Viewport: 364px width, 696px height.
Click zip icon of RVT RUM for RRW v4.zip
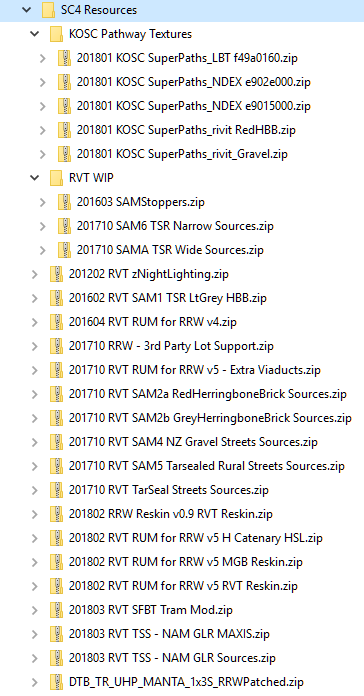click(x=56, y=322)
